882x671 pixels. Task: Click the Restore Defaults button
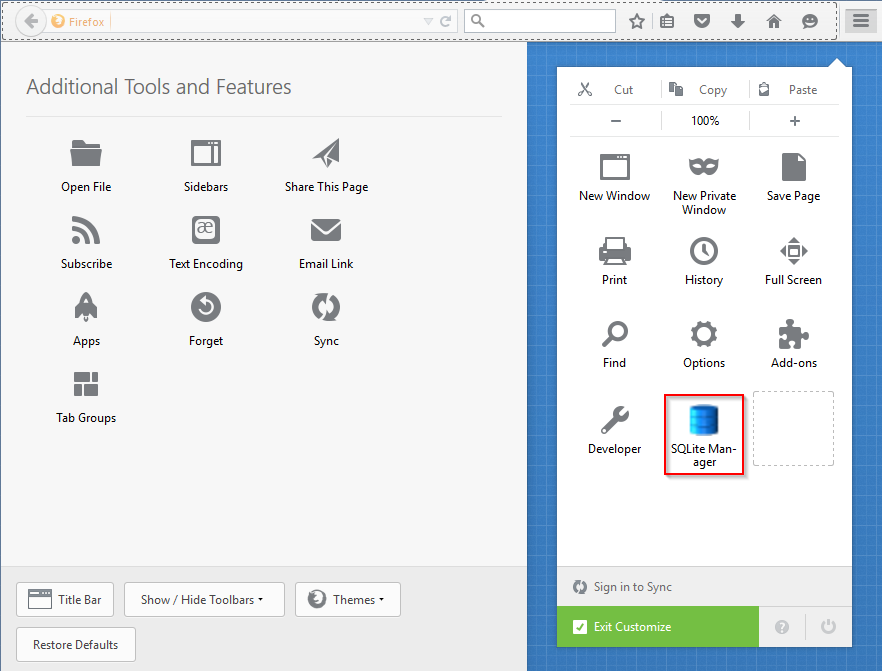point(76,645)
